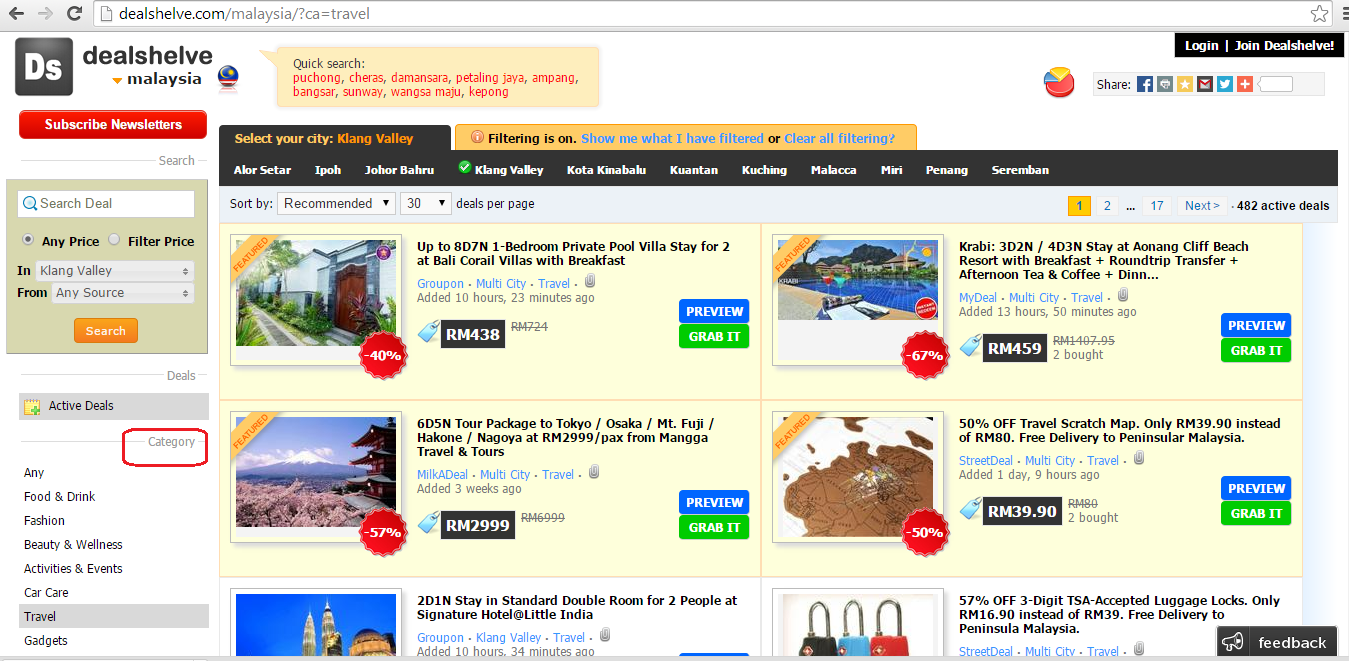Click the paperclip icon on Tokyo tour deal
The height and width of the screenshot is (661, 1349).
tap(594, 473)
